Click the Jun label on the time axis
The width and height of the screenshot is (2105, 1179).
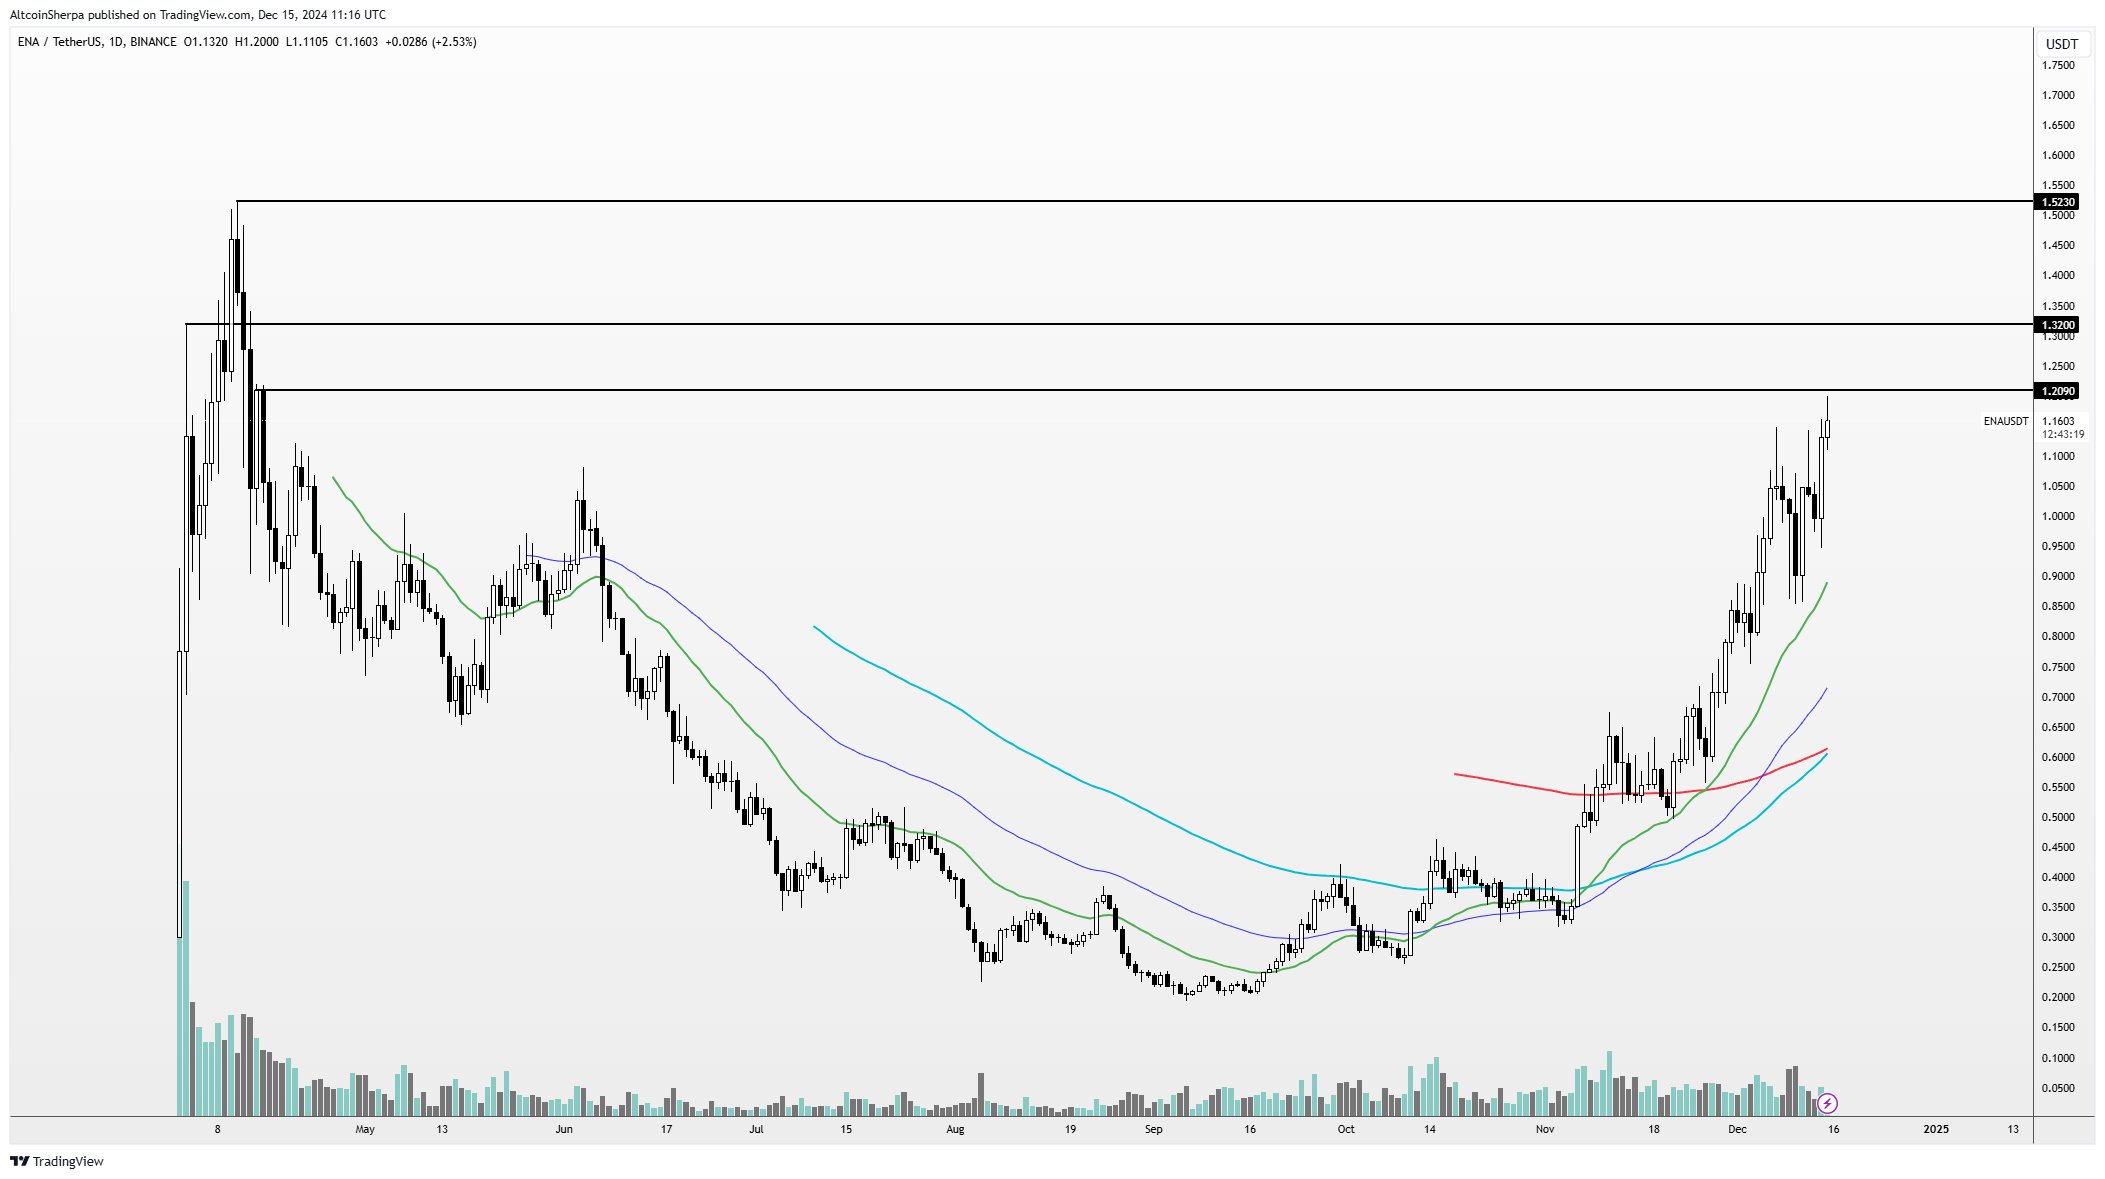[x=564, y=1129]
